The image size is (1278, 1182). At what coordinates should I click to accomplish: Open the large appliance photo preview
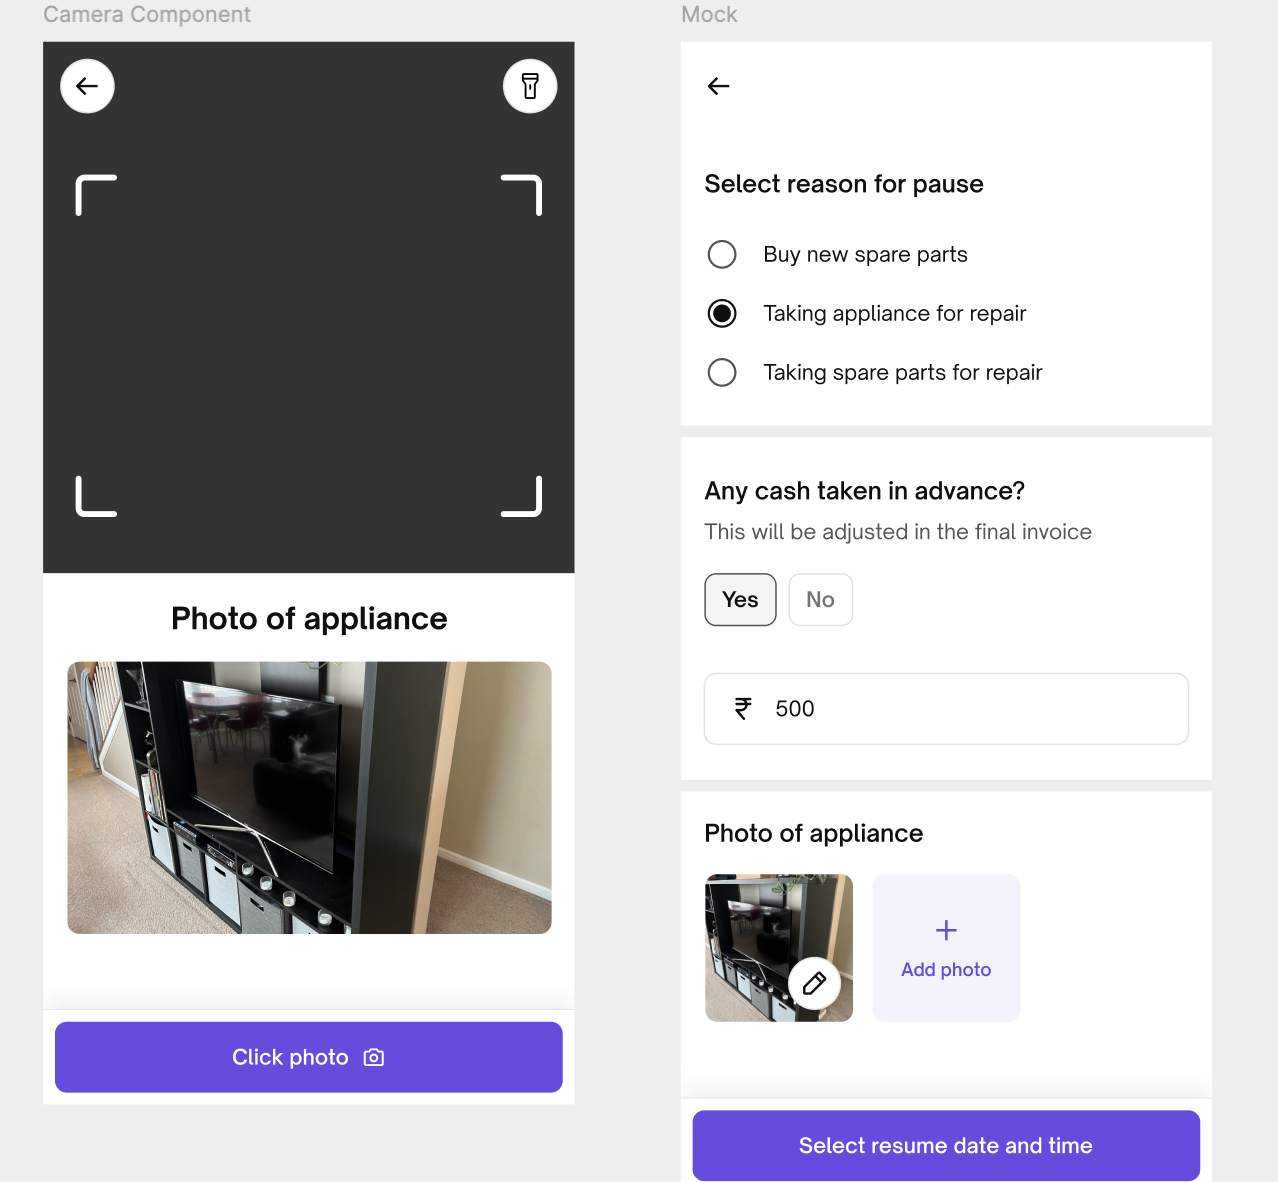309,797
